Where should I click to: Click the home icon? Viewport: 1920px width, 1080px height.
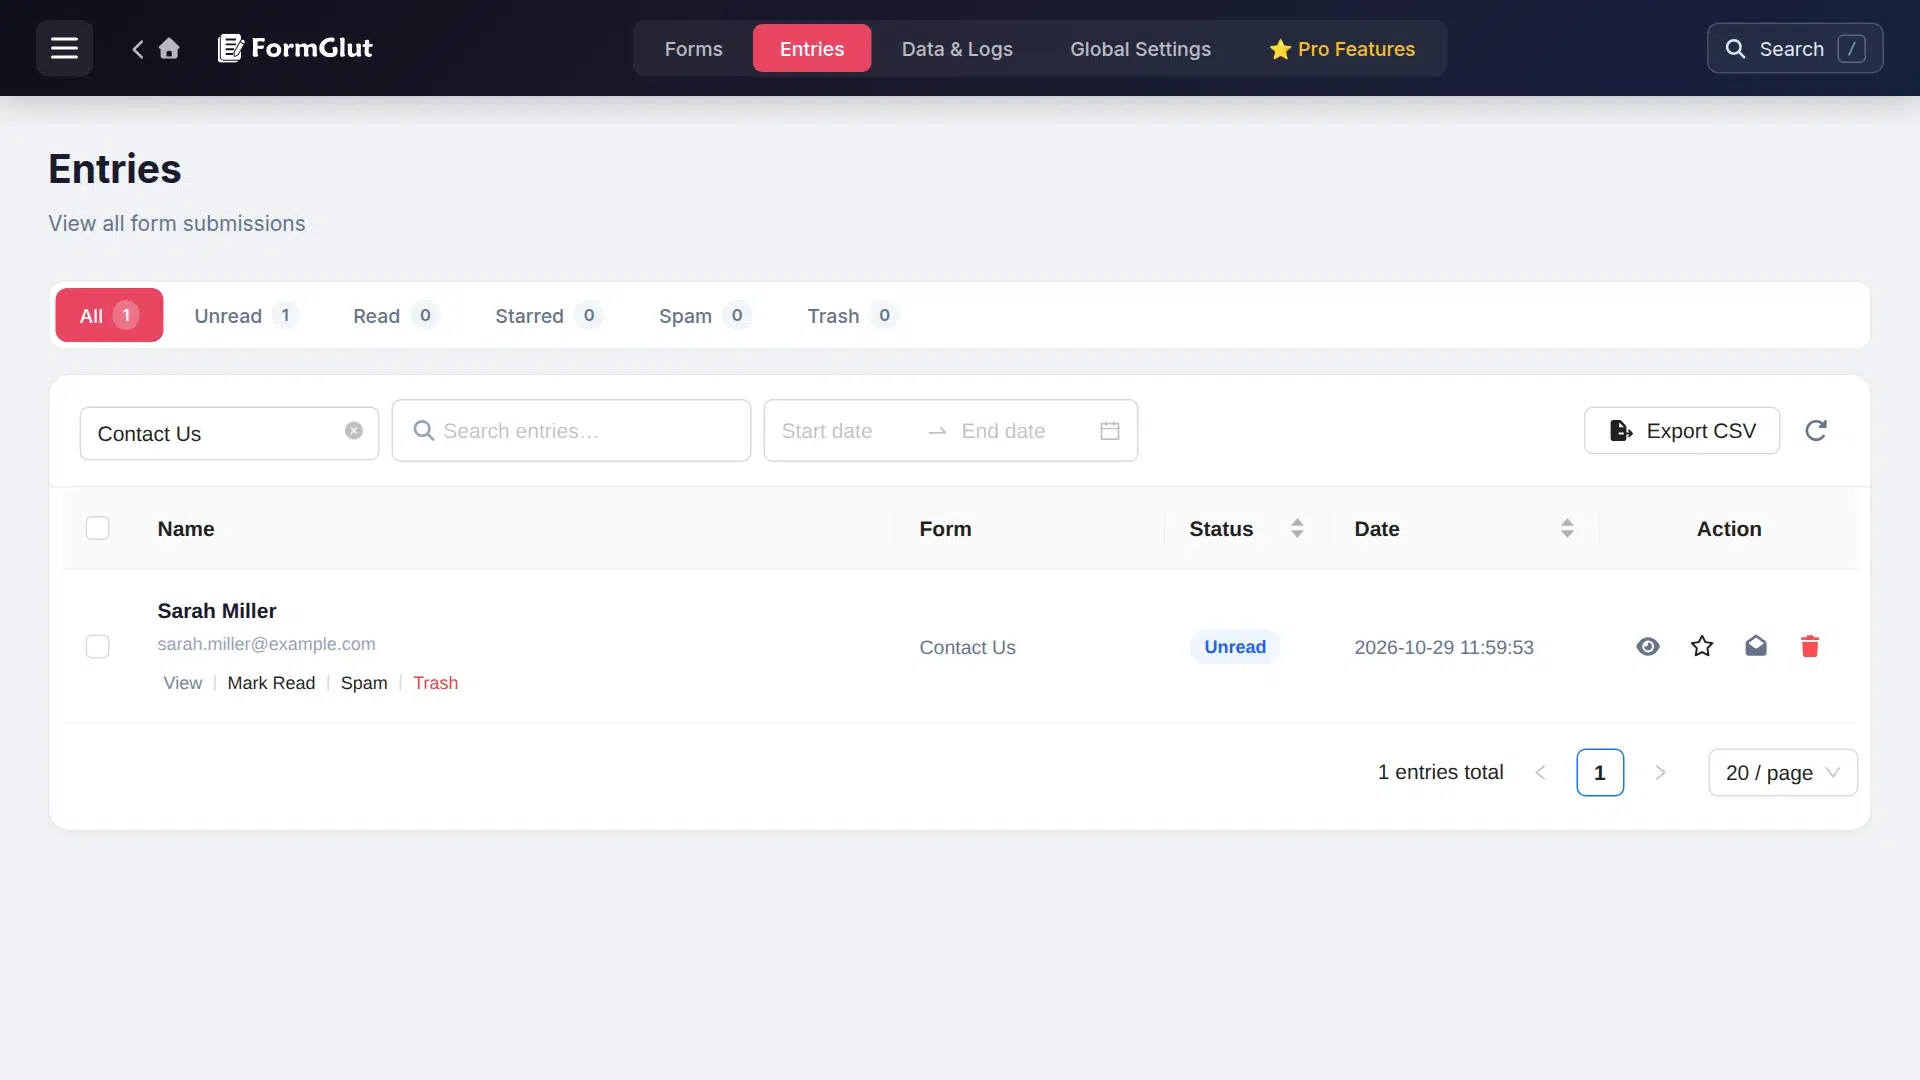coord(169,48)
